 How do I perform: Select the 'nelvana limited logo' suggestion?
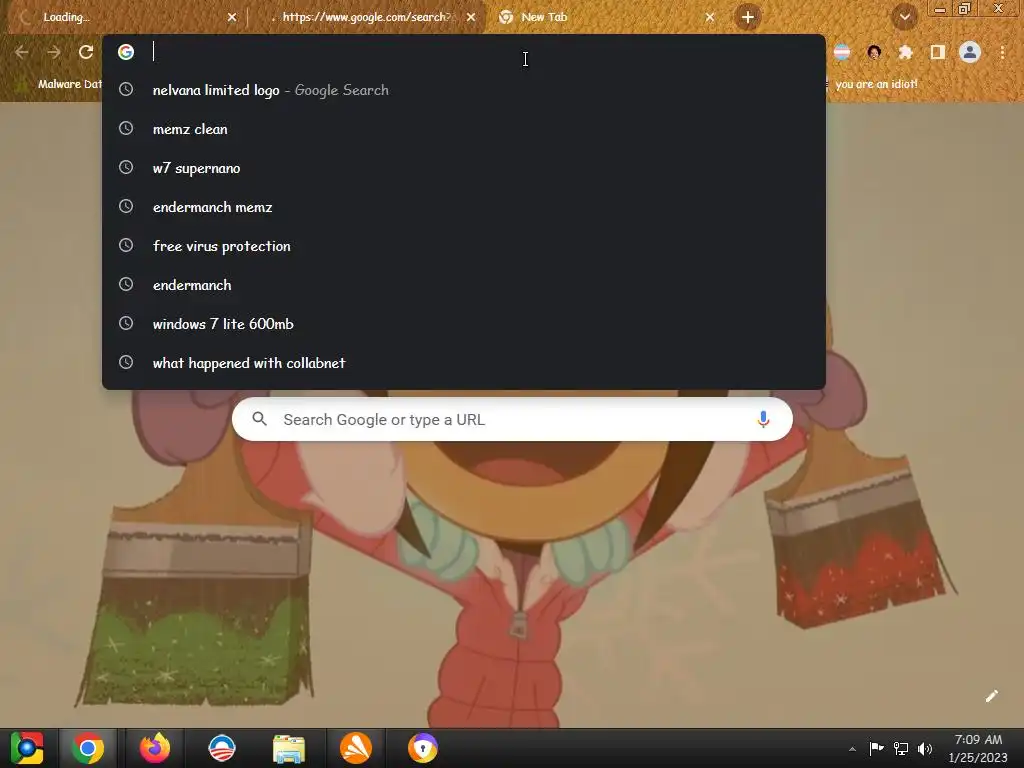click(464, 90)
